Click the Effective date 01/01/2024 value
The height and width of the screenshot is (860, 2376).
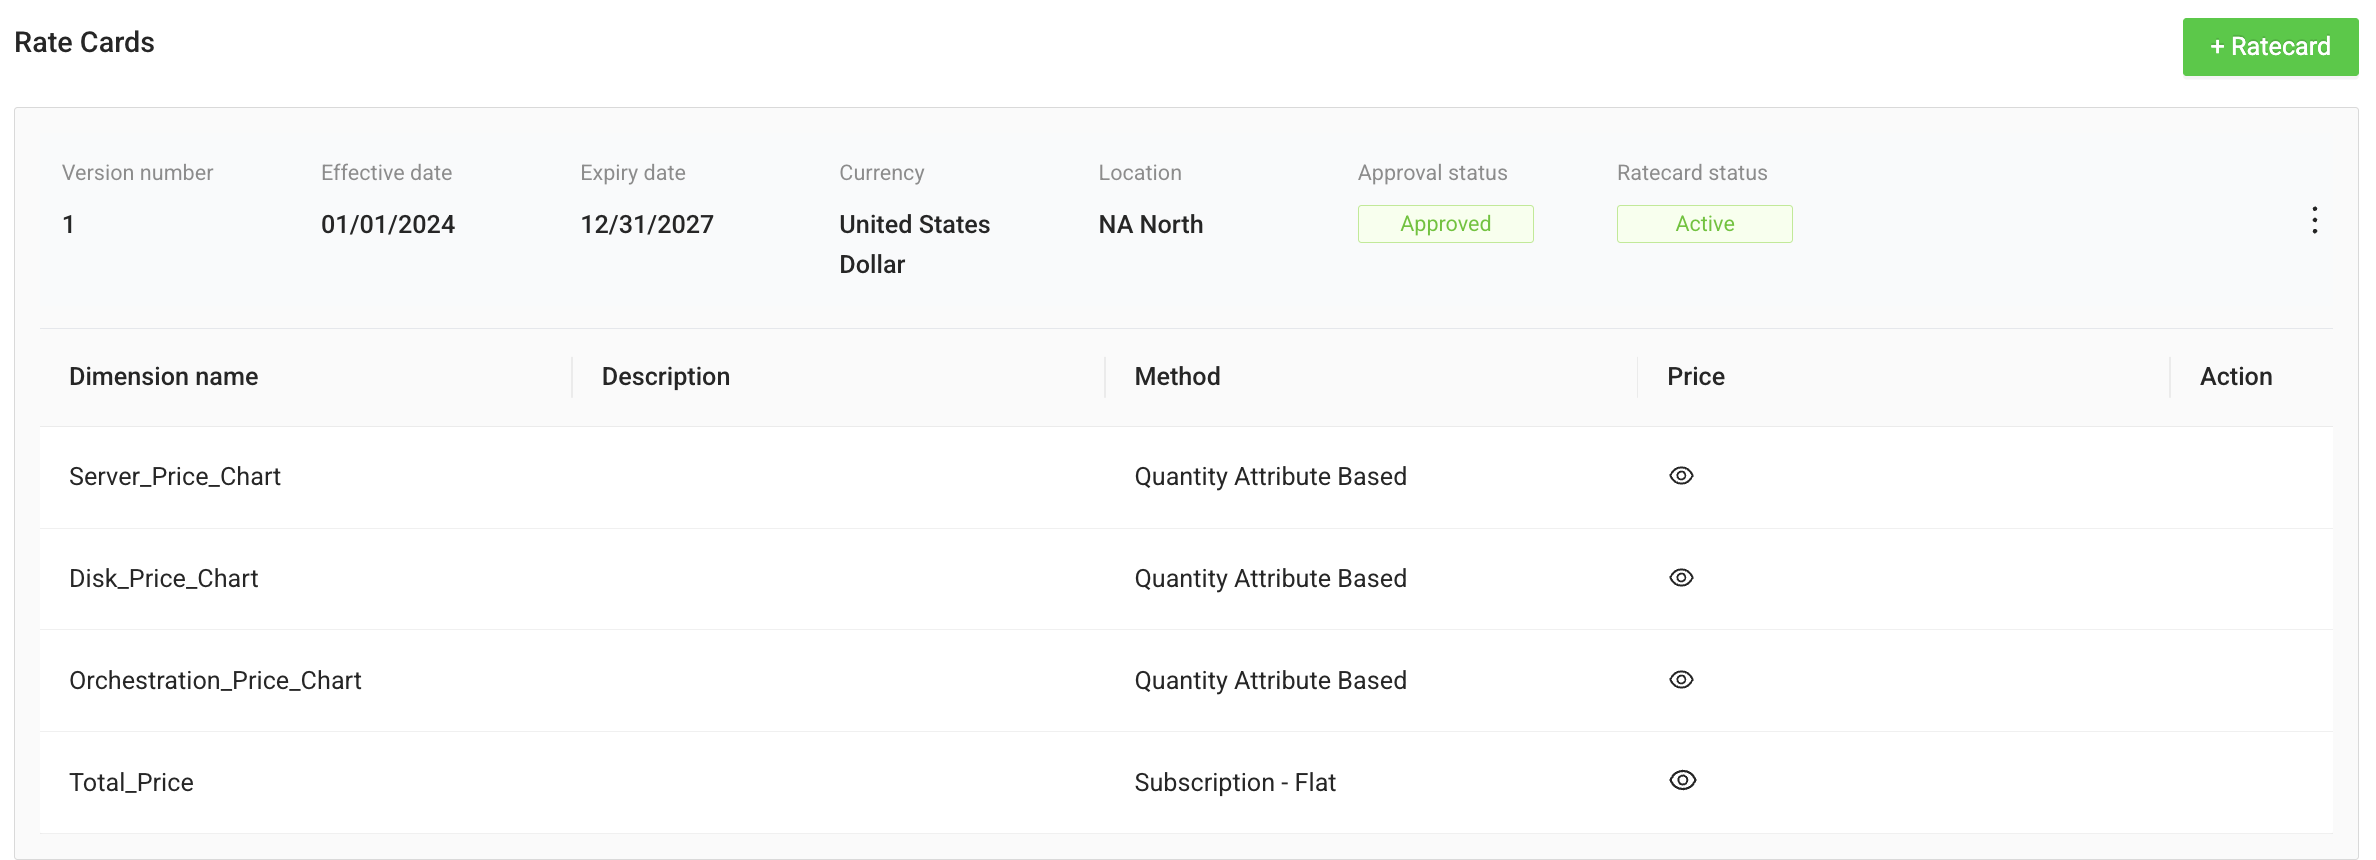(x=388, y=223)
